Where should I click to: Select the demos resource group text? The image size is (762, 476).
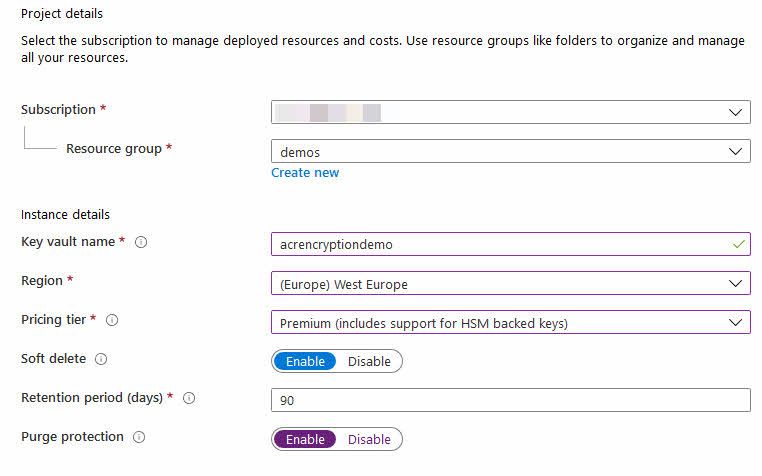(300, 152)
